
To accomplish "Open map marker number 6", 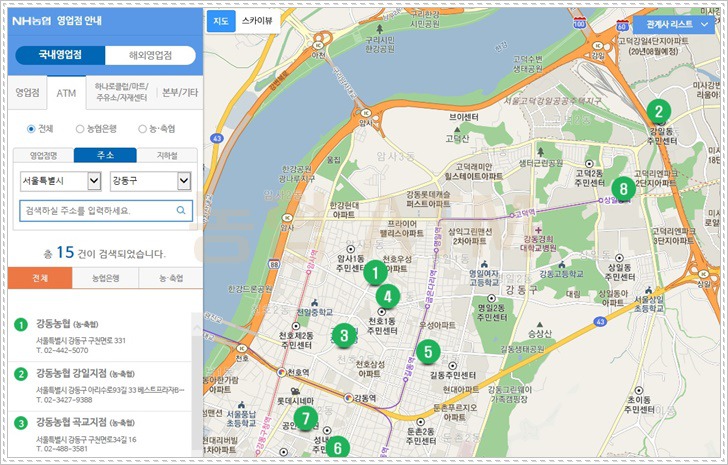I will (338, 447).
